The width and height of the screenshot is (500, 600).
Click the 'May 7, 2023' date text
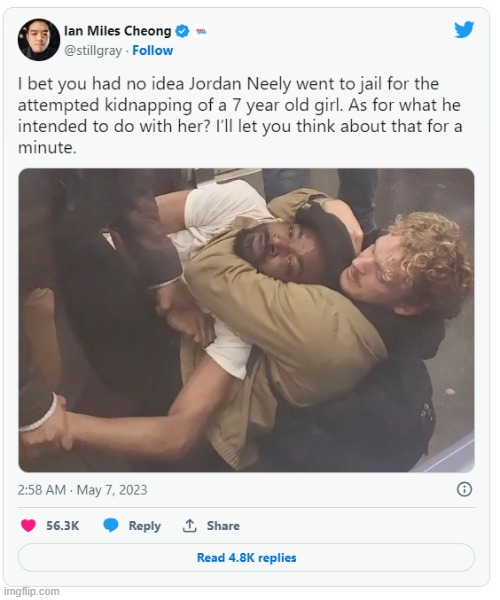click(x=112, y=490)
